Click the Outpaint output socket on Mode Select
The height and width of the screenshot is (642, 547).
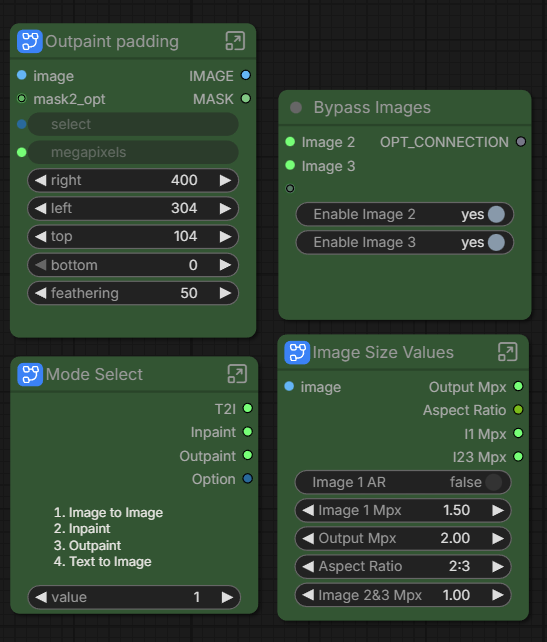[248, 455]
